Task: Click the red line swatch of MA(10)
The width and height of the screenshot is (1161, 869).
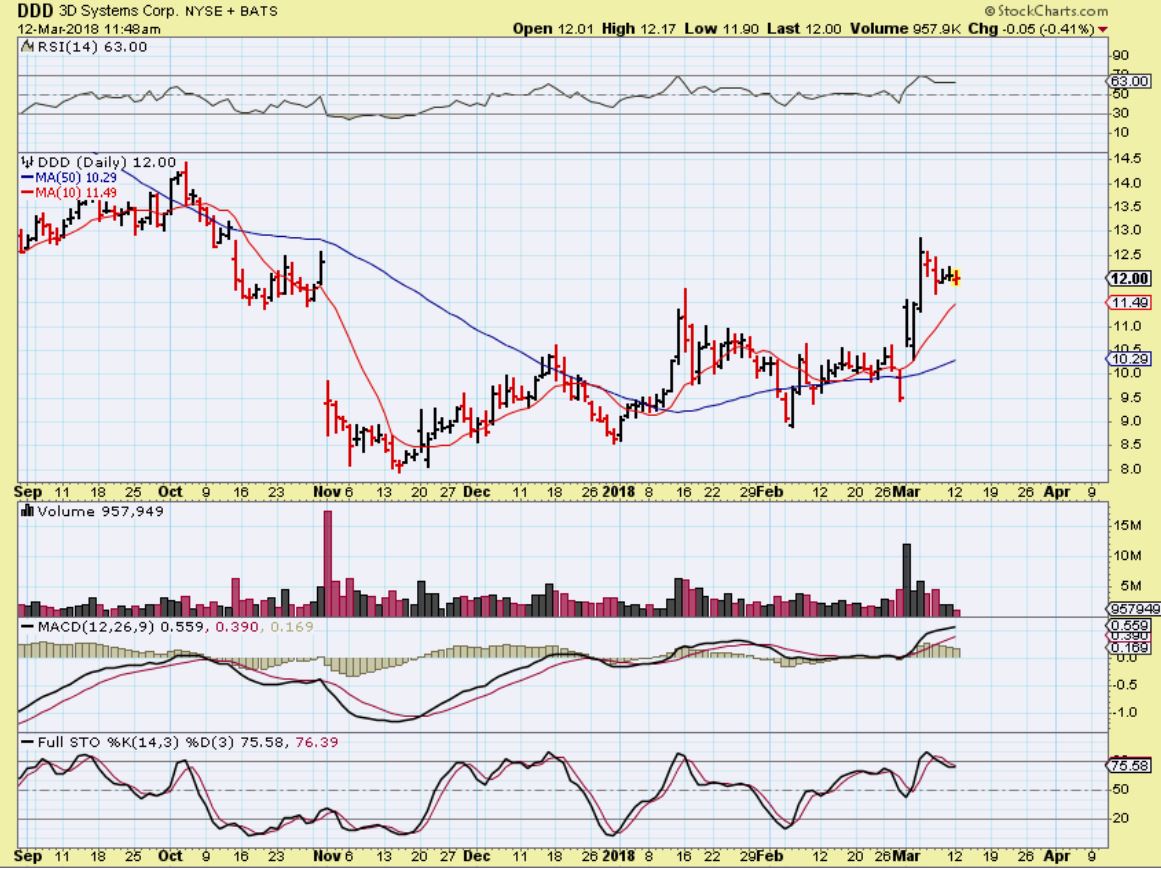Action: 27,192
